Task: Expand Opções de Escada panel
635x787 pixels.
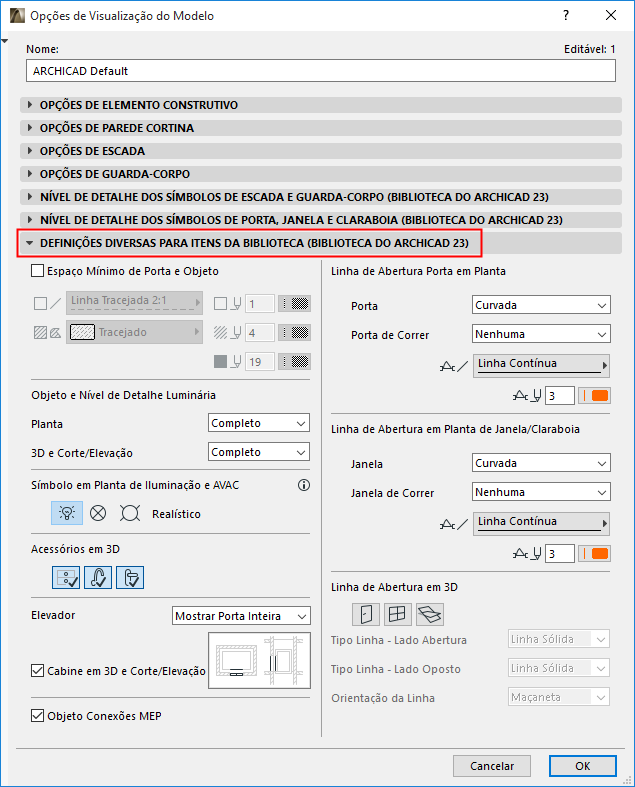Action: pyautogui.click(x=321, y=151)
